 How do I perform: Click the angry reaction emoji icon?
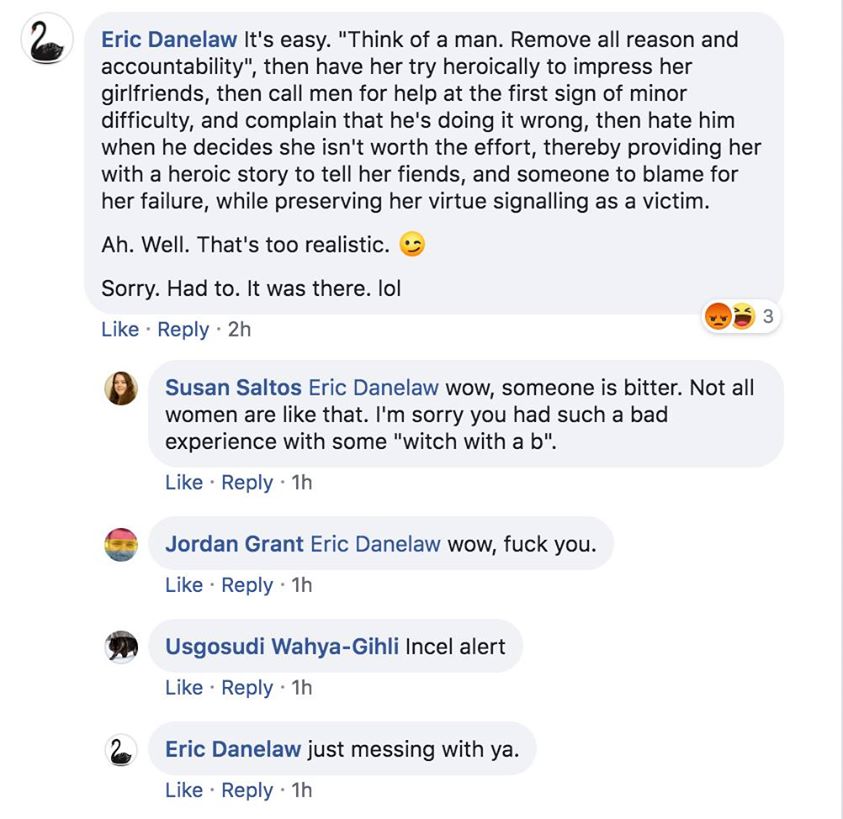[x=718, y=318]
